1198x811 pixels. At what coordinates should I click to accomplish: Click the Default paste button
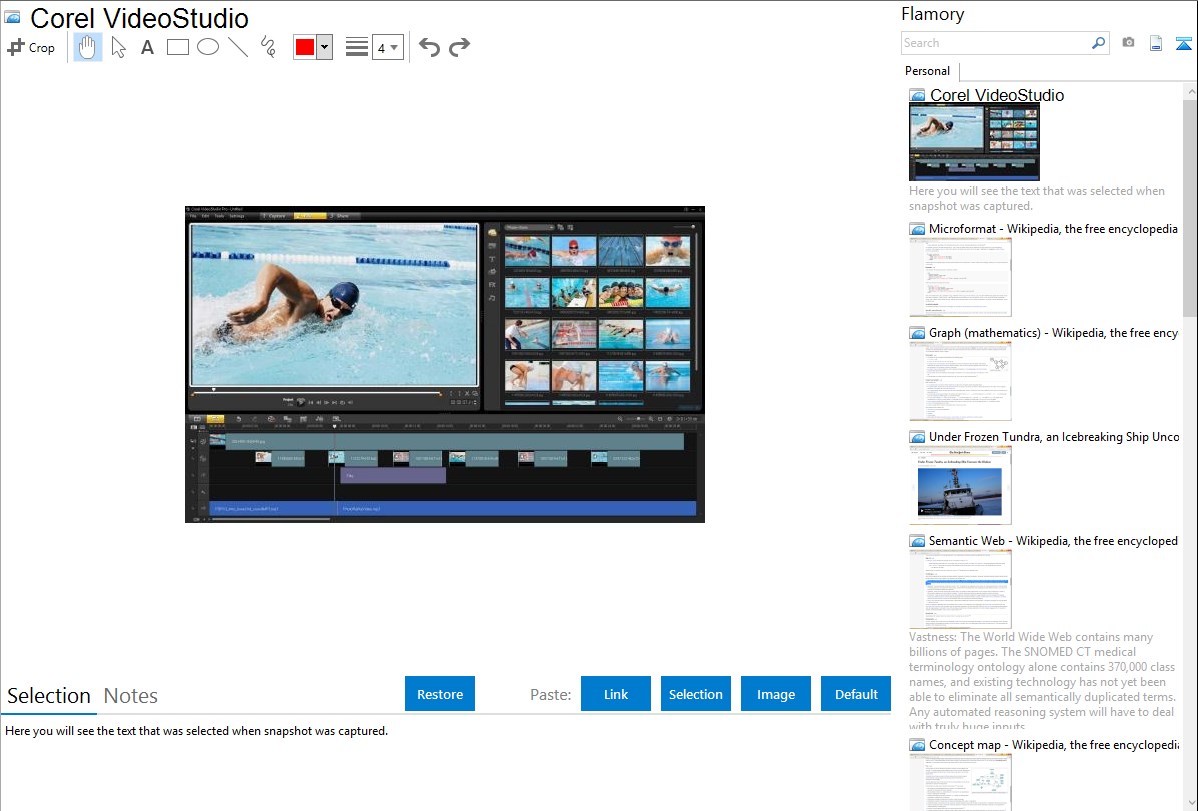[x=856, y=694]
